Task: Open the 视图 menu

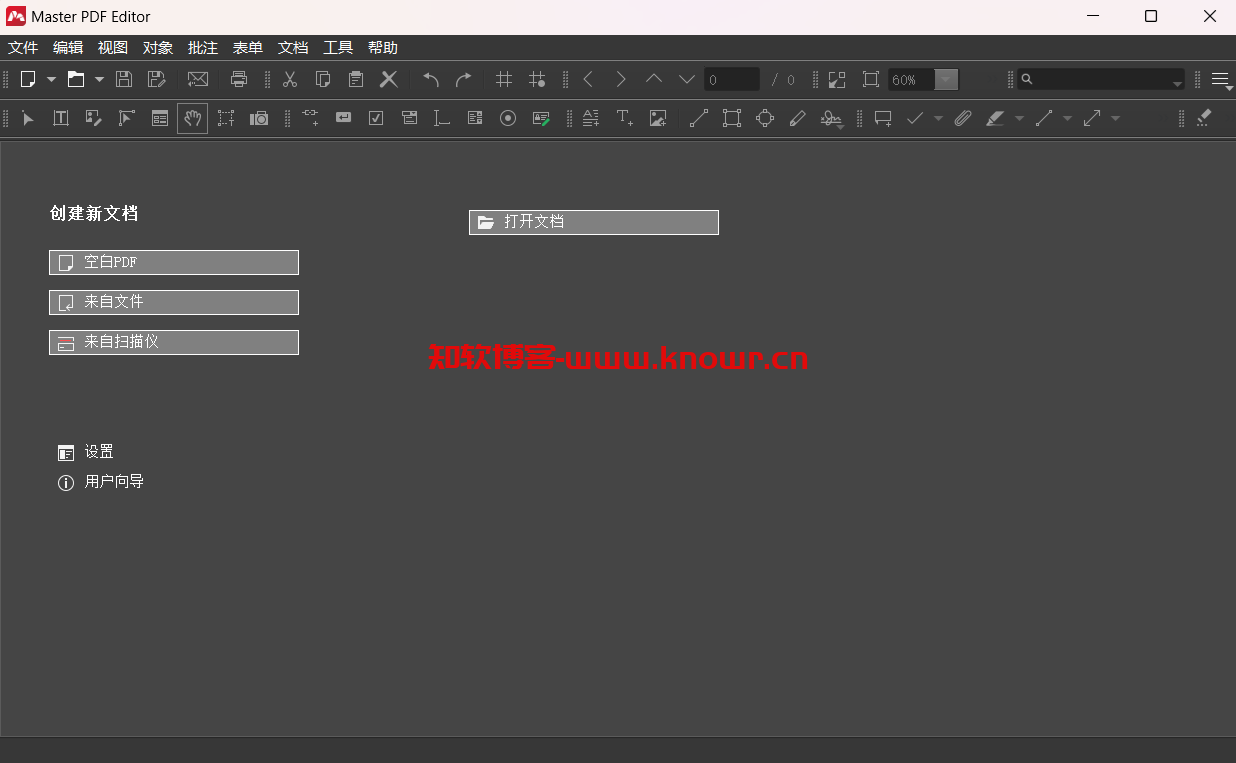Action: coord(113,48)
